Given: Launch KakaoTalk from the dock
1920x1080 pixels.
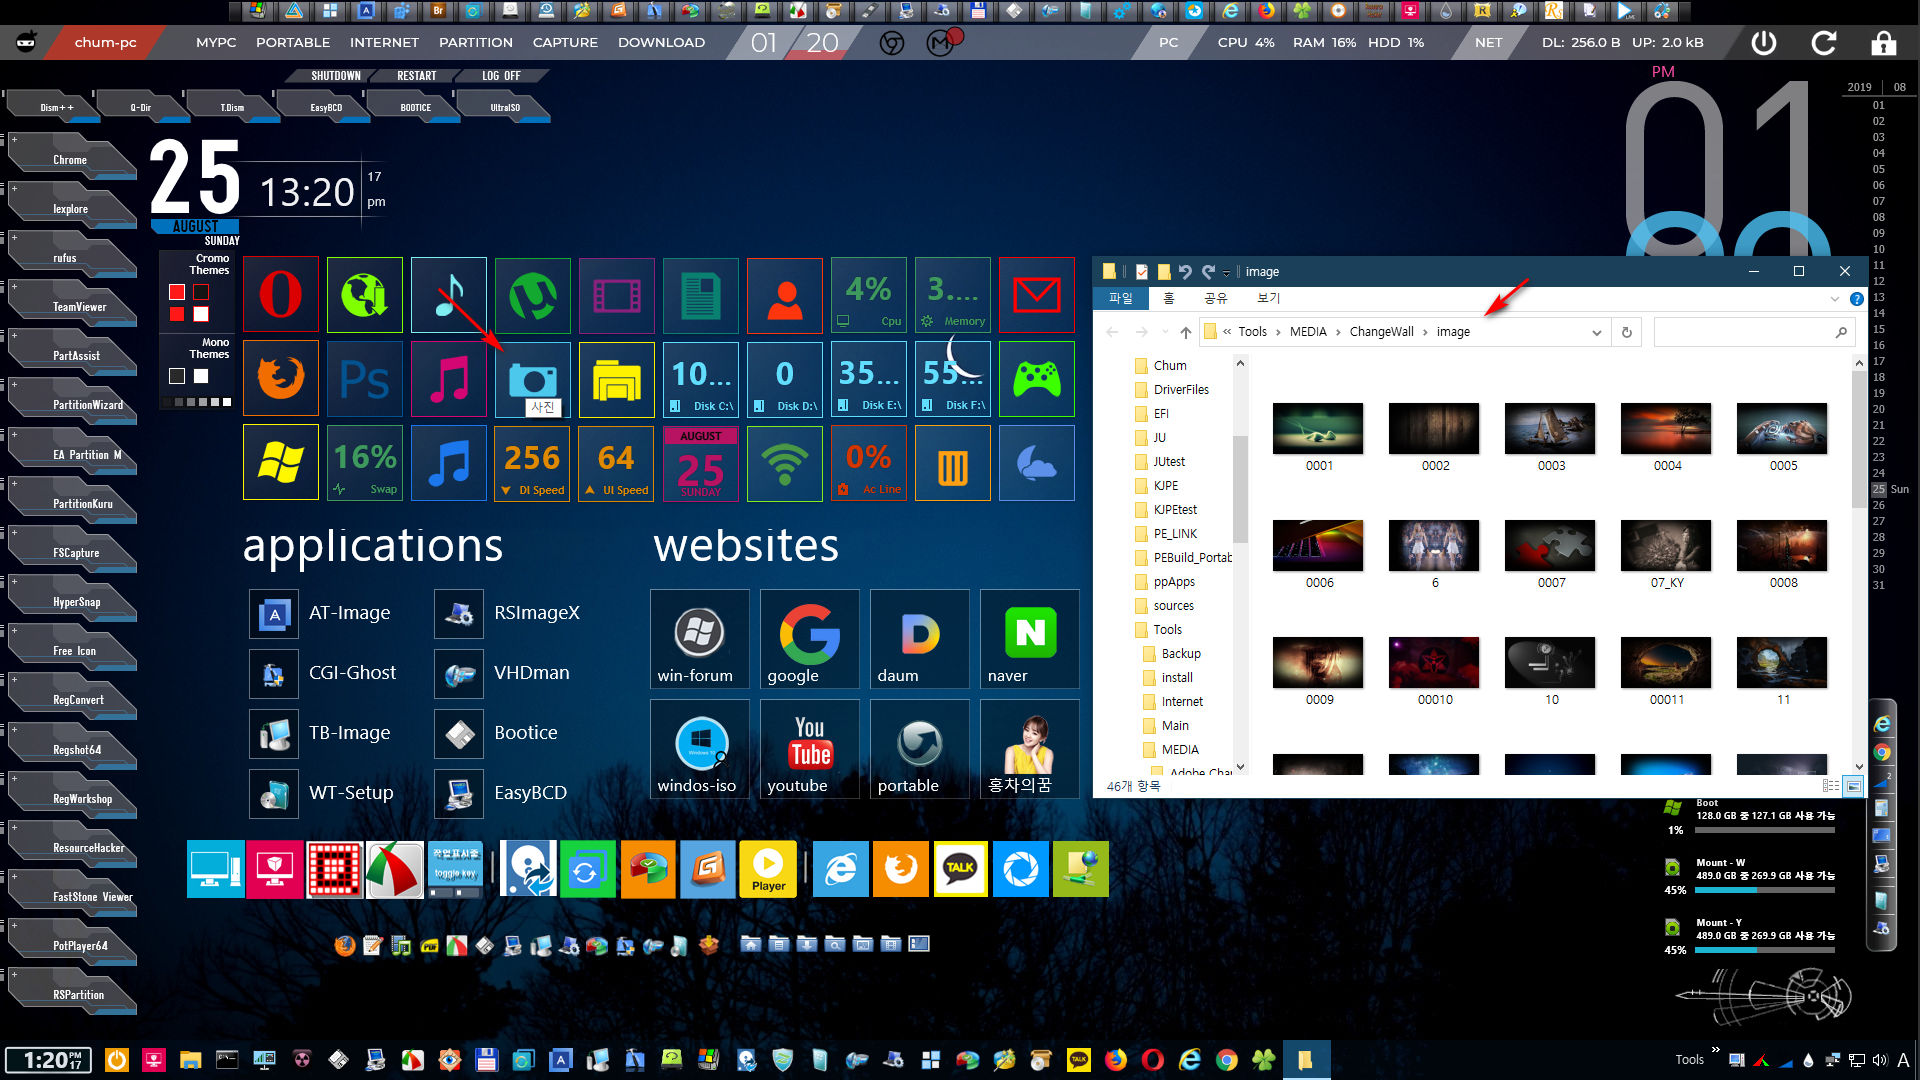Looking at the screenshot, I should coord(961,868).
